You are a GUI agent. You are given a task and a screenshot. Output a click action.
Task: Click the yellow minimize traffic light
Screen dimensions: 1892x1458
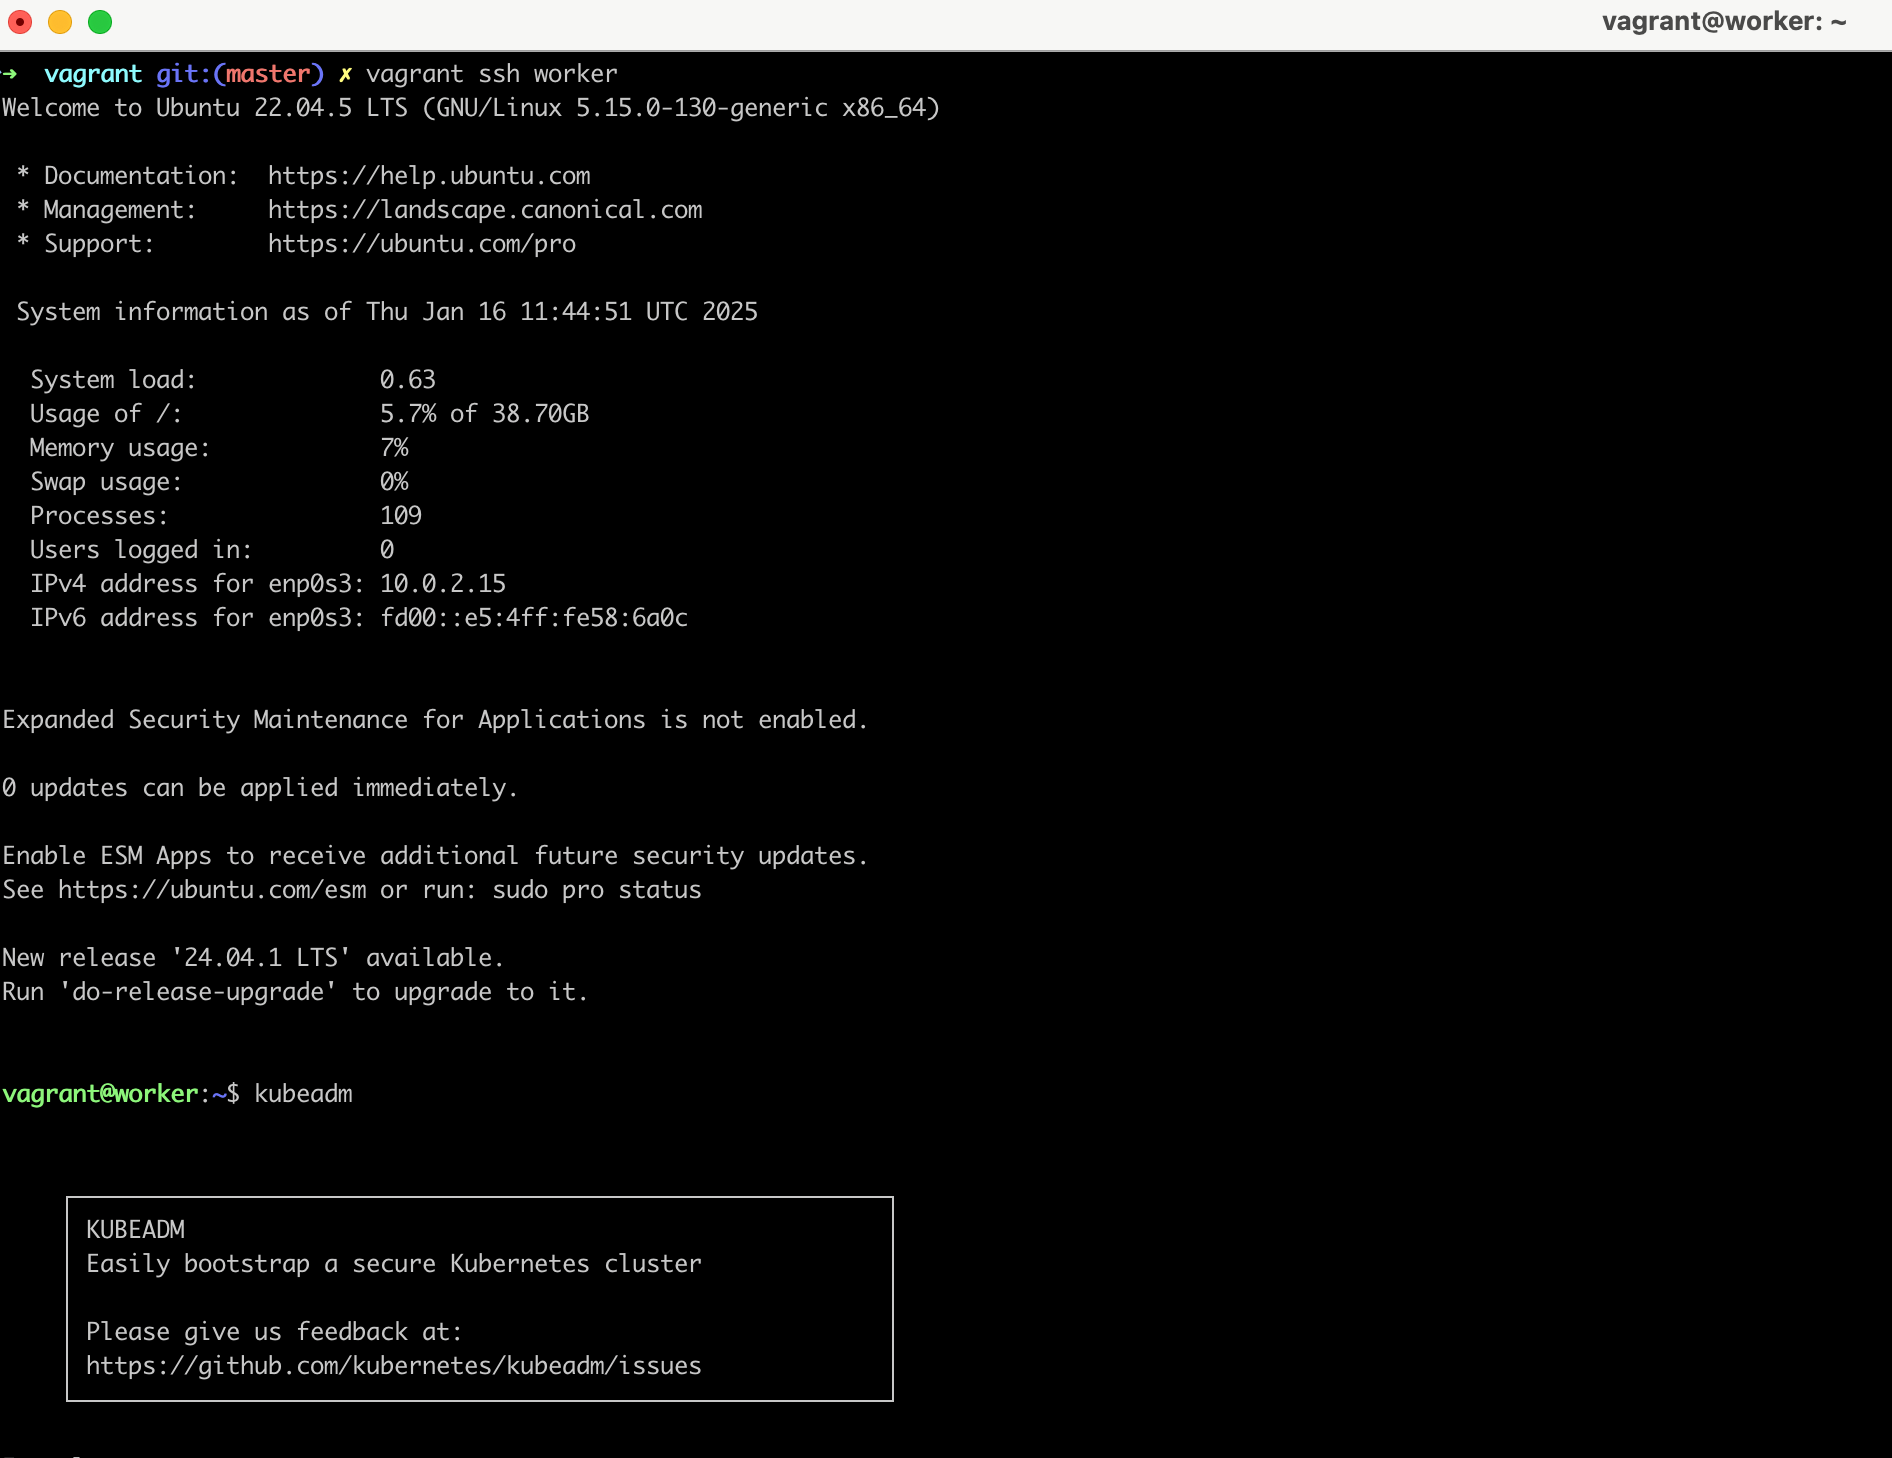point(59,21)
